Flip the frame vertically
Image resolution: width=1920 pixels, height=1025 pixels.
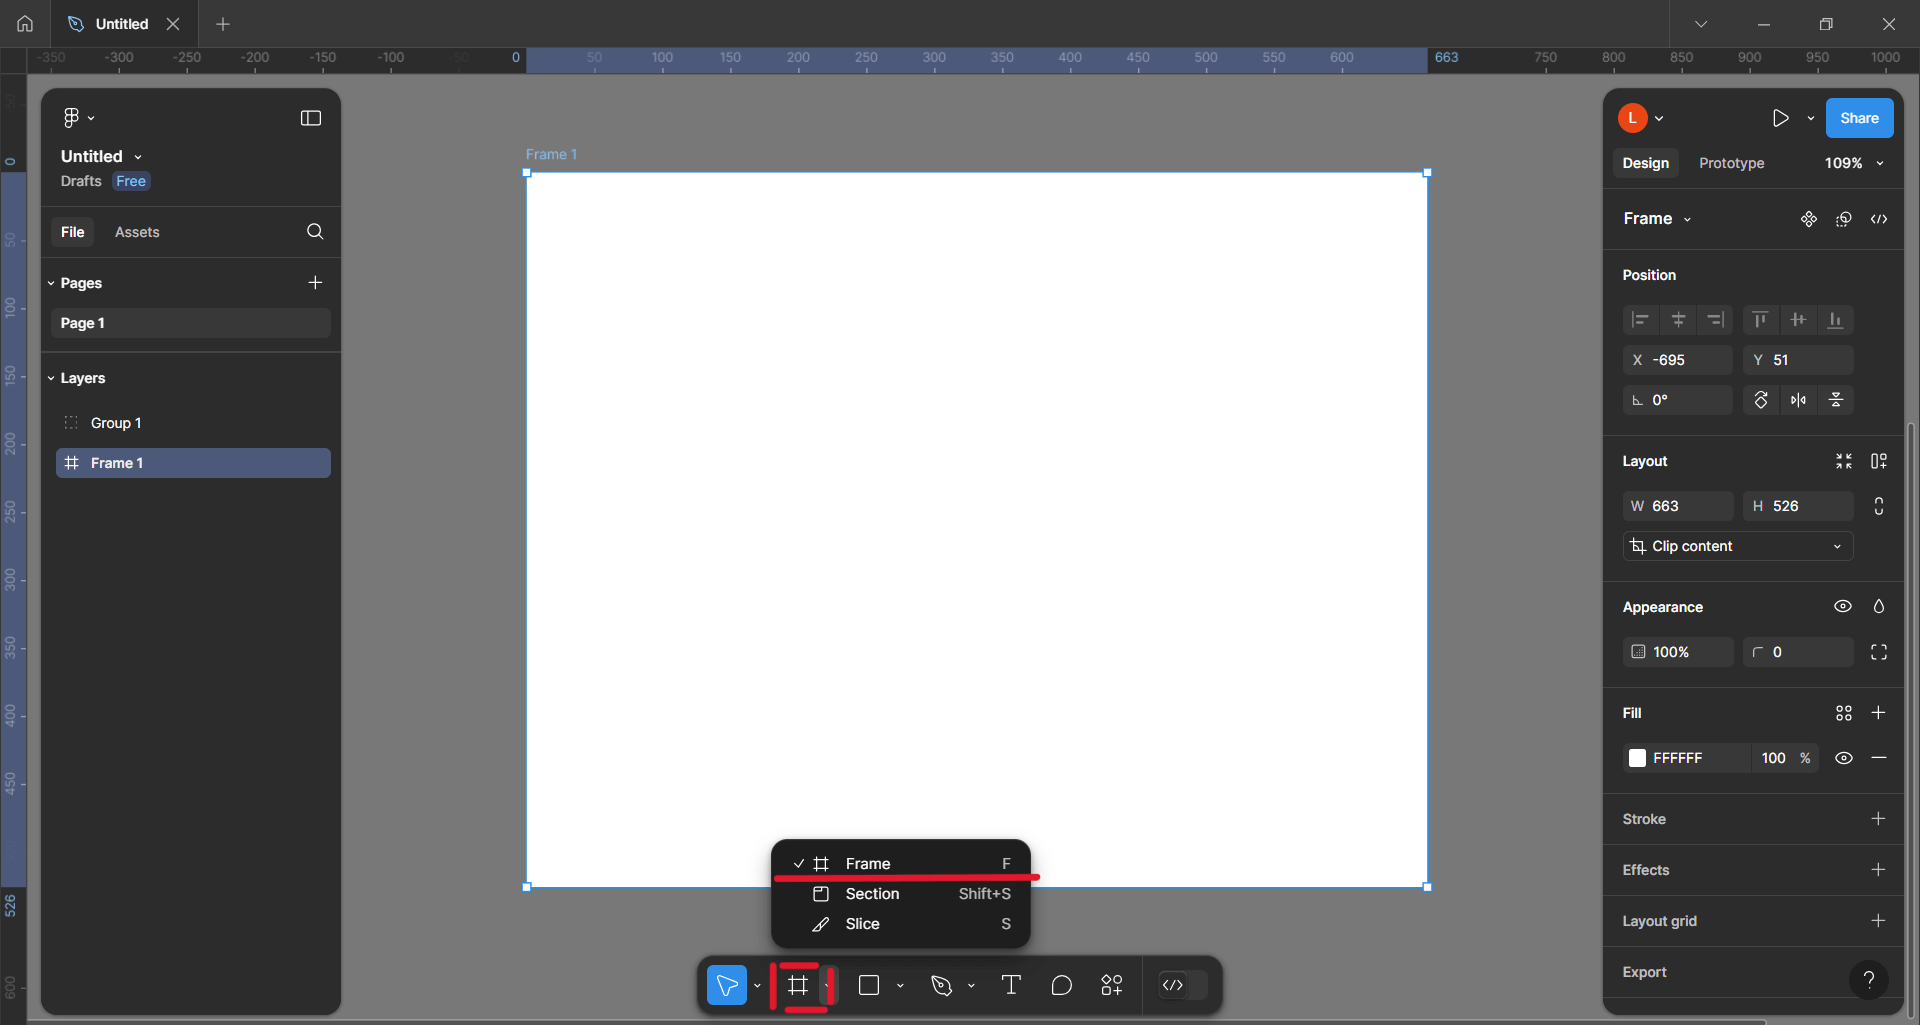[1836, 400]
